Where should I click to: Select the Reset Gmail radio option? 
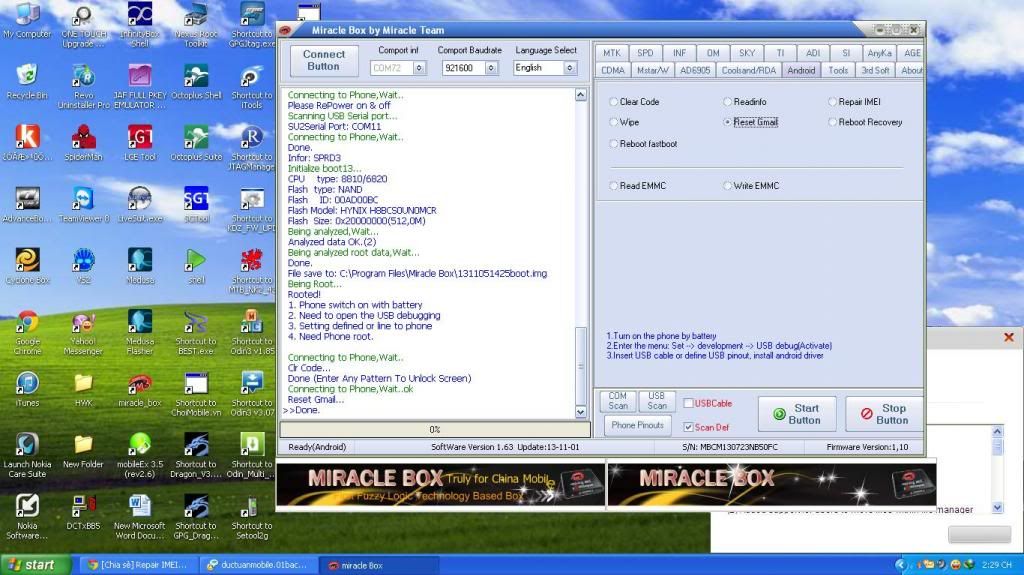728,122
